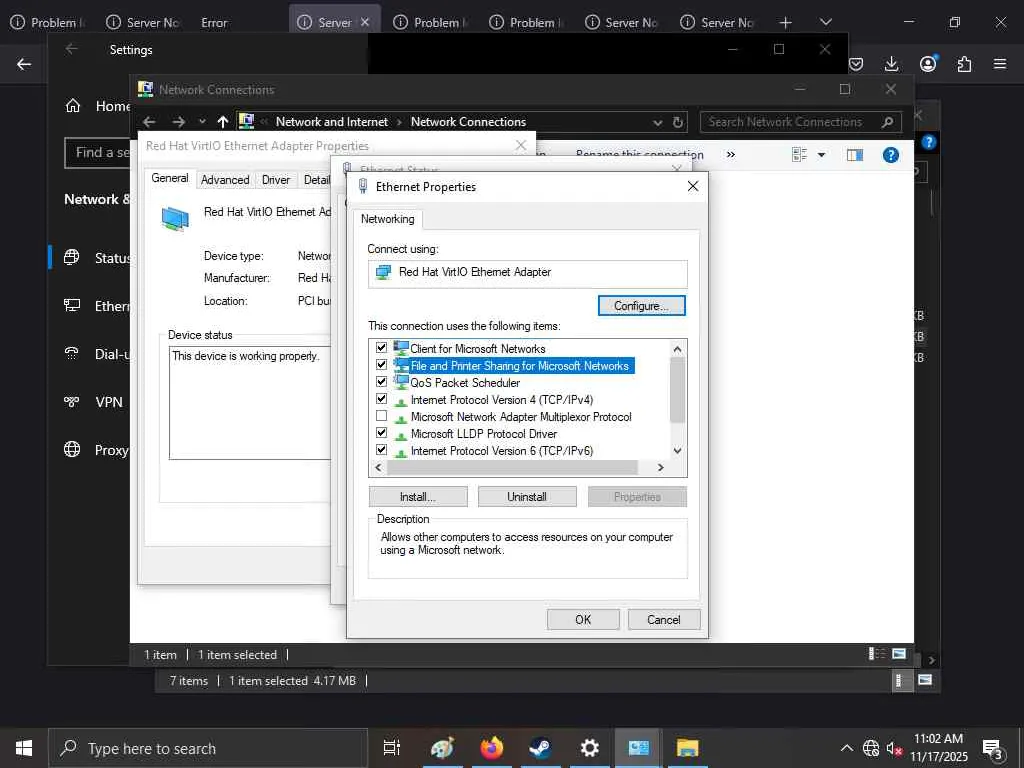
Task: Click horizontal scroll left arrow in items list
Action: click(378, 468)
